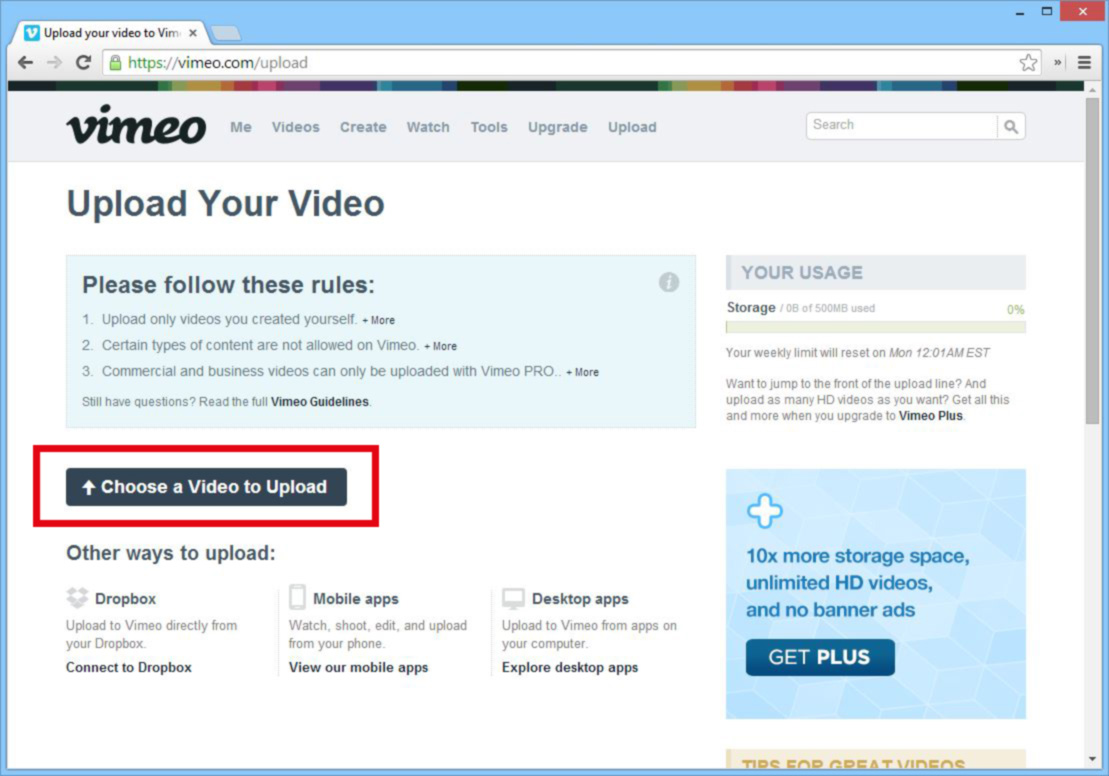The height and width of the screenshot is (776, 1109).
Task: Click the Dropbox heading text
Action: pos(125,598)
